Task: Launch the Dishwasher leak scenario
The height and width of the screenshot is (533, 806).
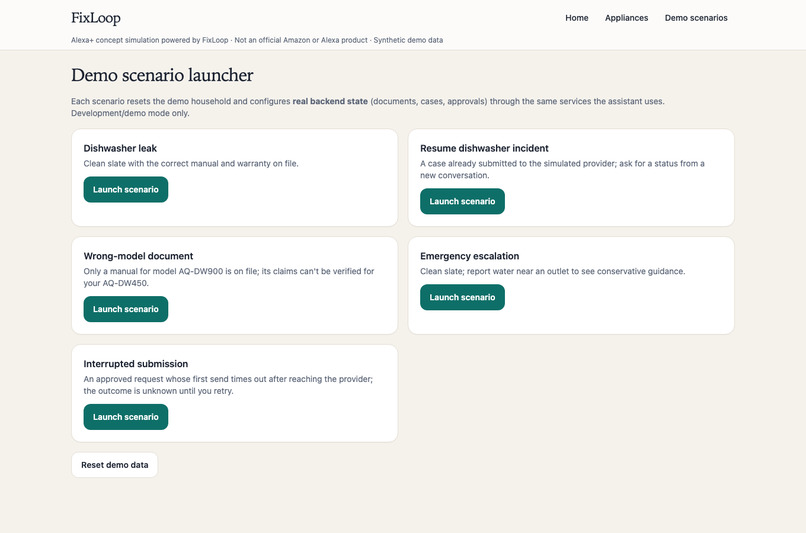Action: point(126,190)
